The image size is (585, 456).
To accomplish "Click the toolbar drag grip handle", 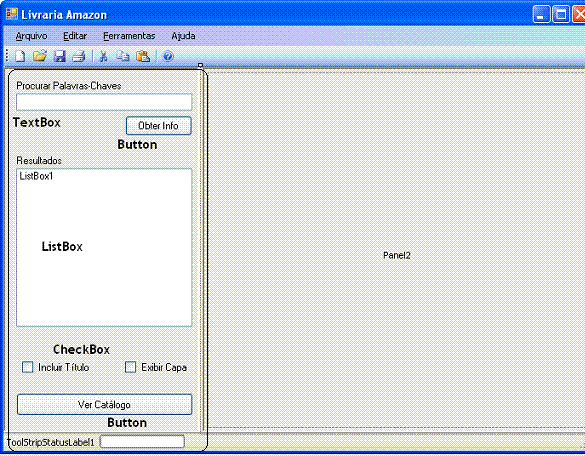I will [x=7, y=56].
